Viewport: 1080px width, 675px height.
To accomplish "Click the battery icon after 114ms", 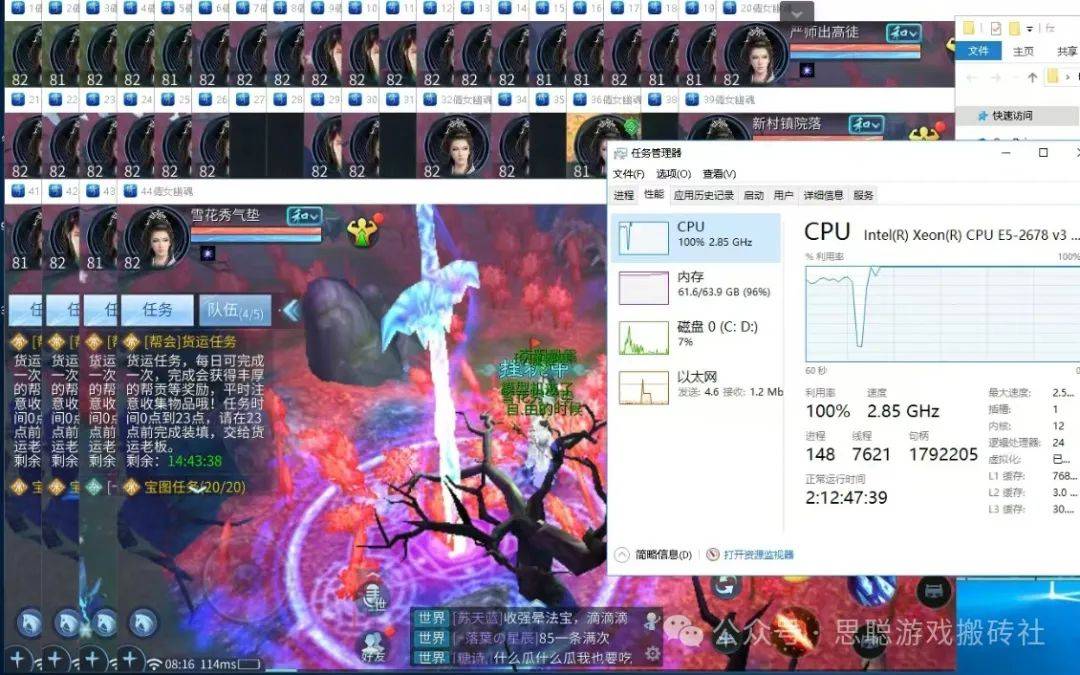I will [x=249, y=665].
